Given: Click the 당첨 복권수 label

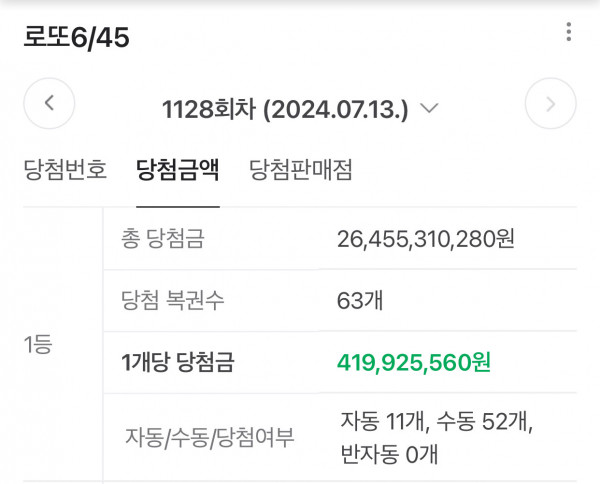Looking at the screenshot, I should pos(175,300).
